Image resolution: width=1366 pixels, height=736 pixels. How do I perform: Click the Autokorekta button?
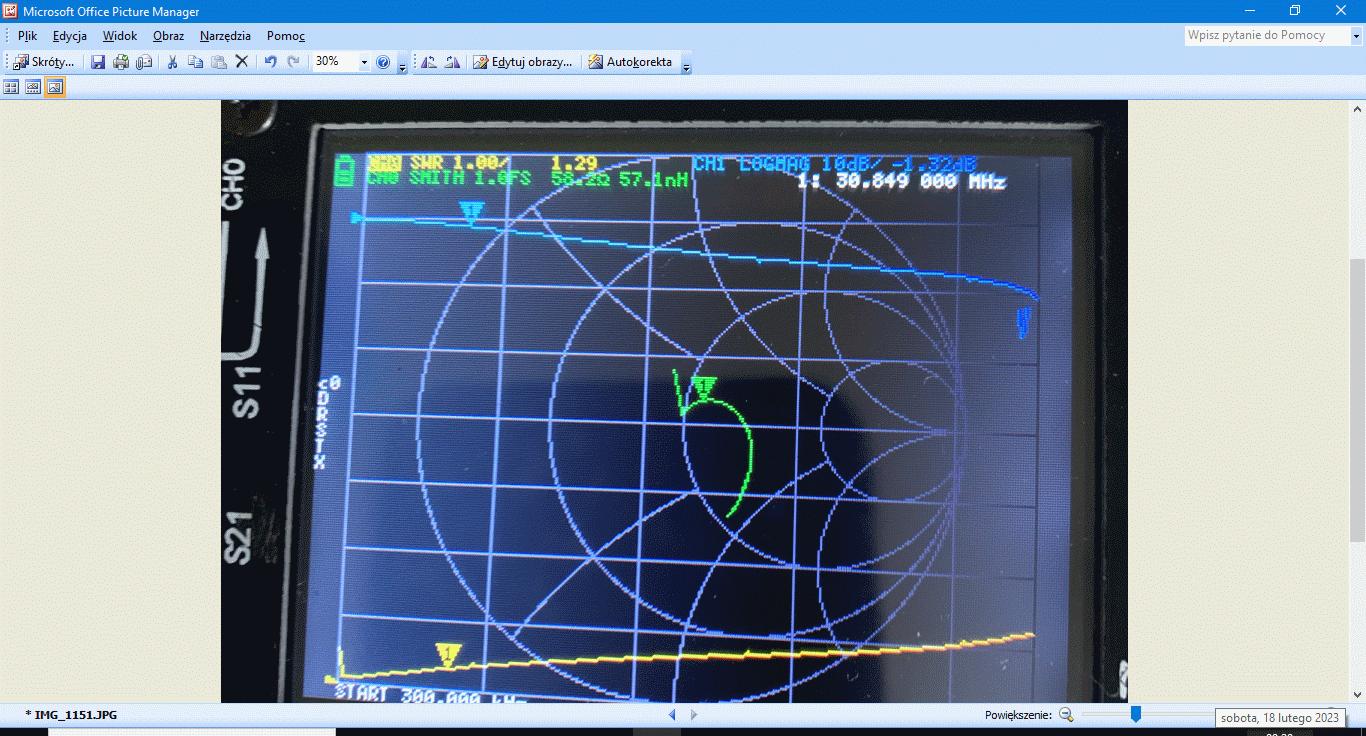point(630,62)
